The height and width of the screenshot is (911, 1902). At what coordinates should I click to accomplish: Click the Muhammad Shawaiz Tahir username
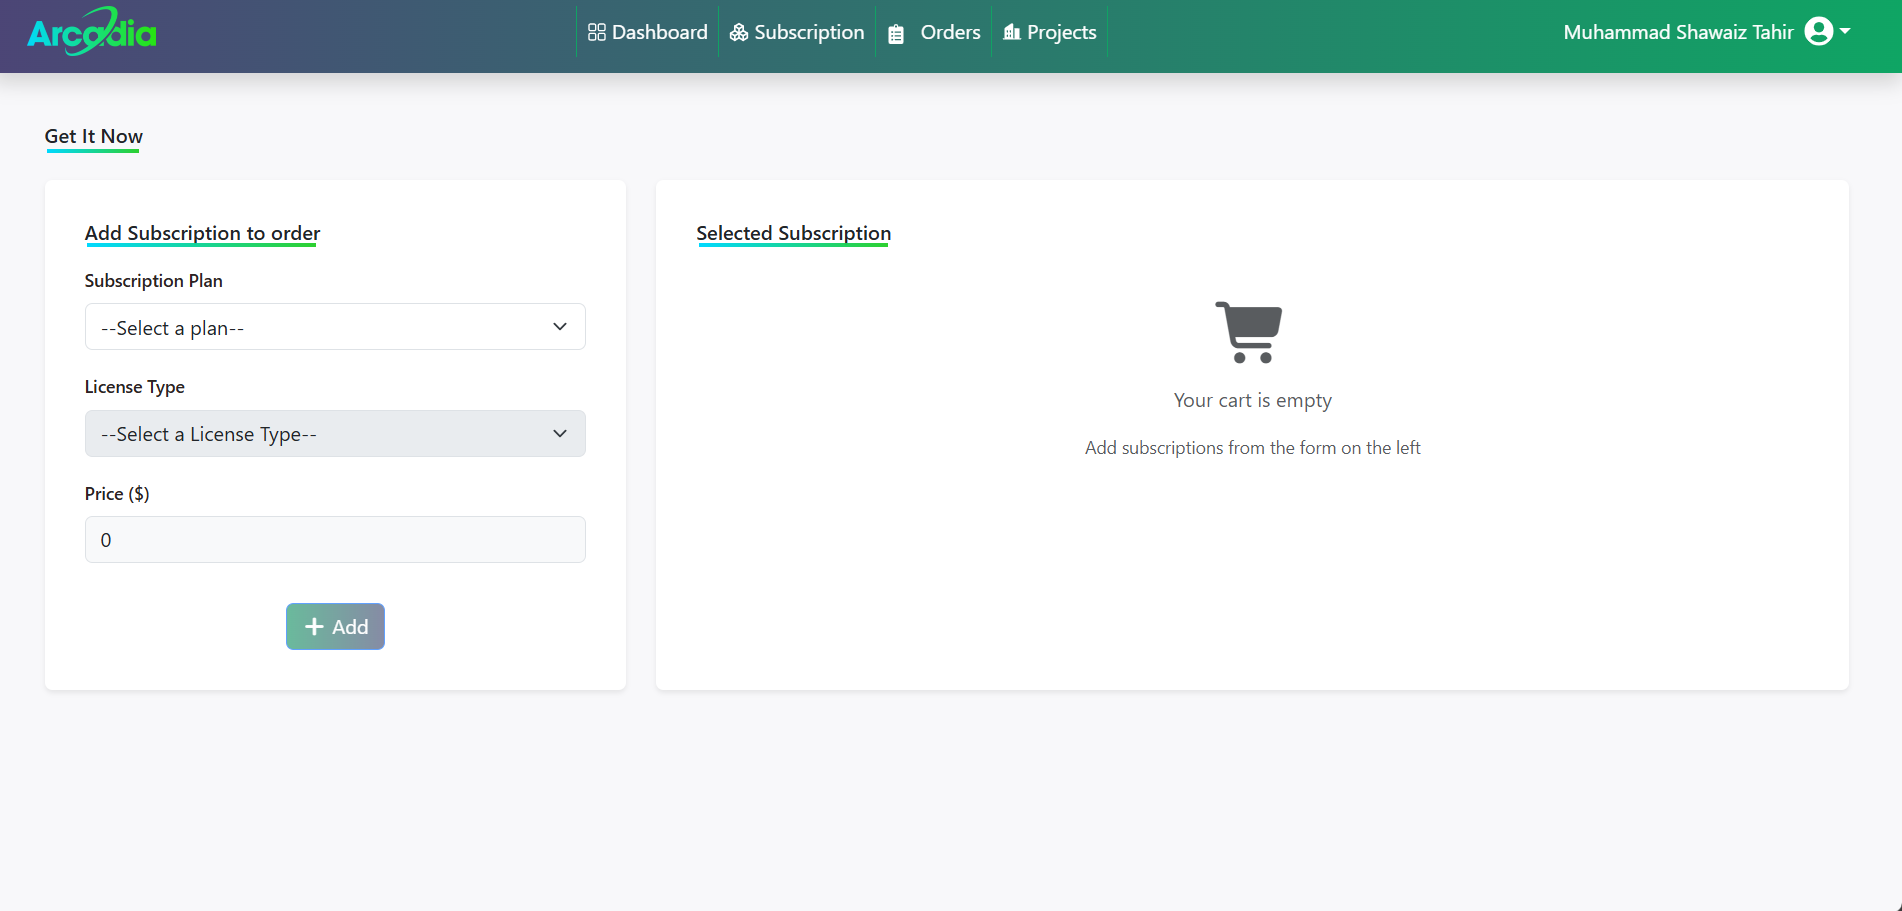click(x=1678, y=33)
